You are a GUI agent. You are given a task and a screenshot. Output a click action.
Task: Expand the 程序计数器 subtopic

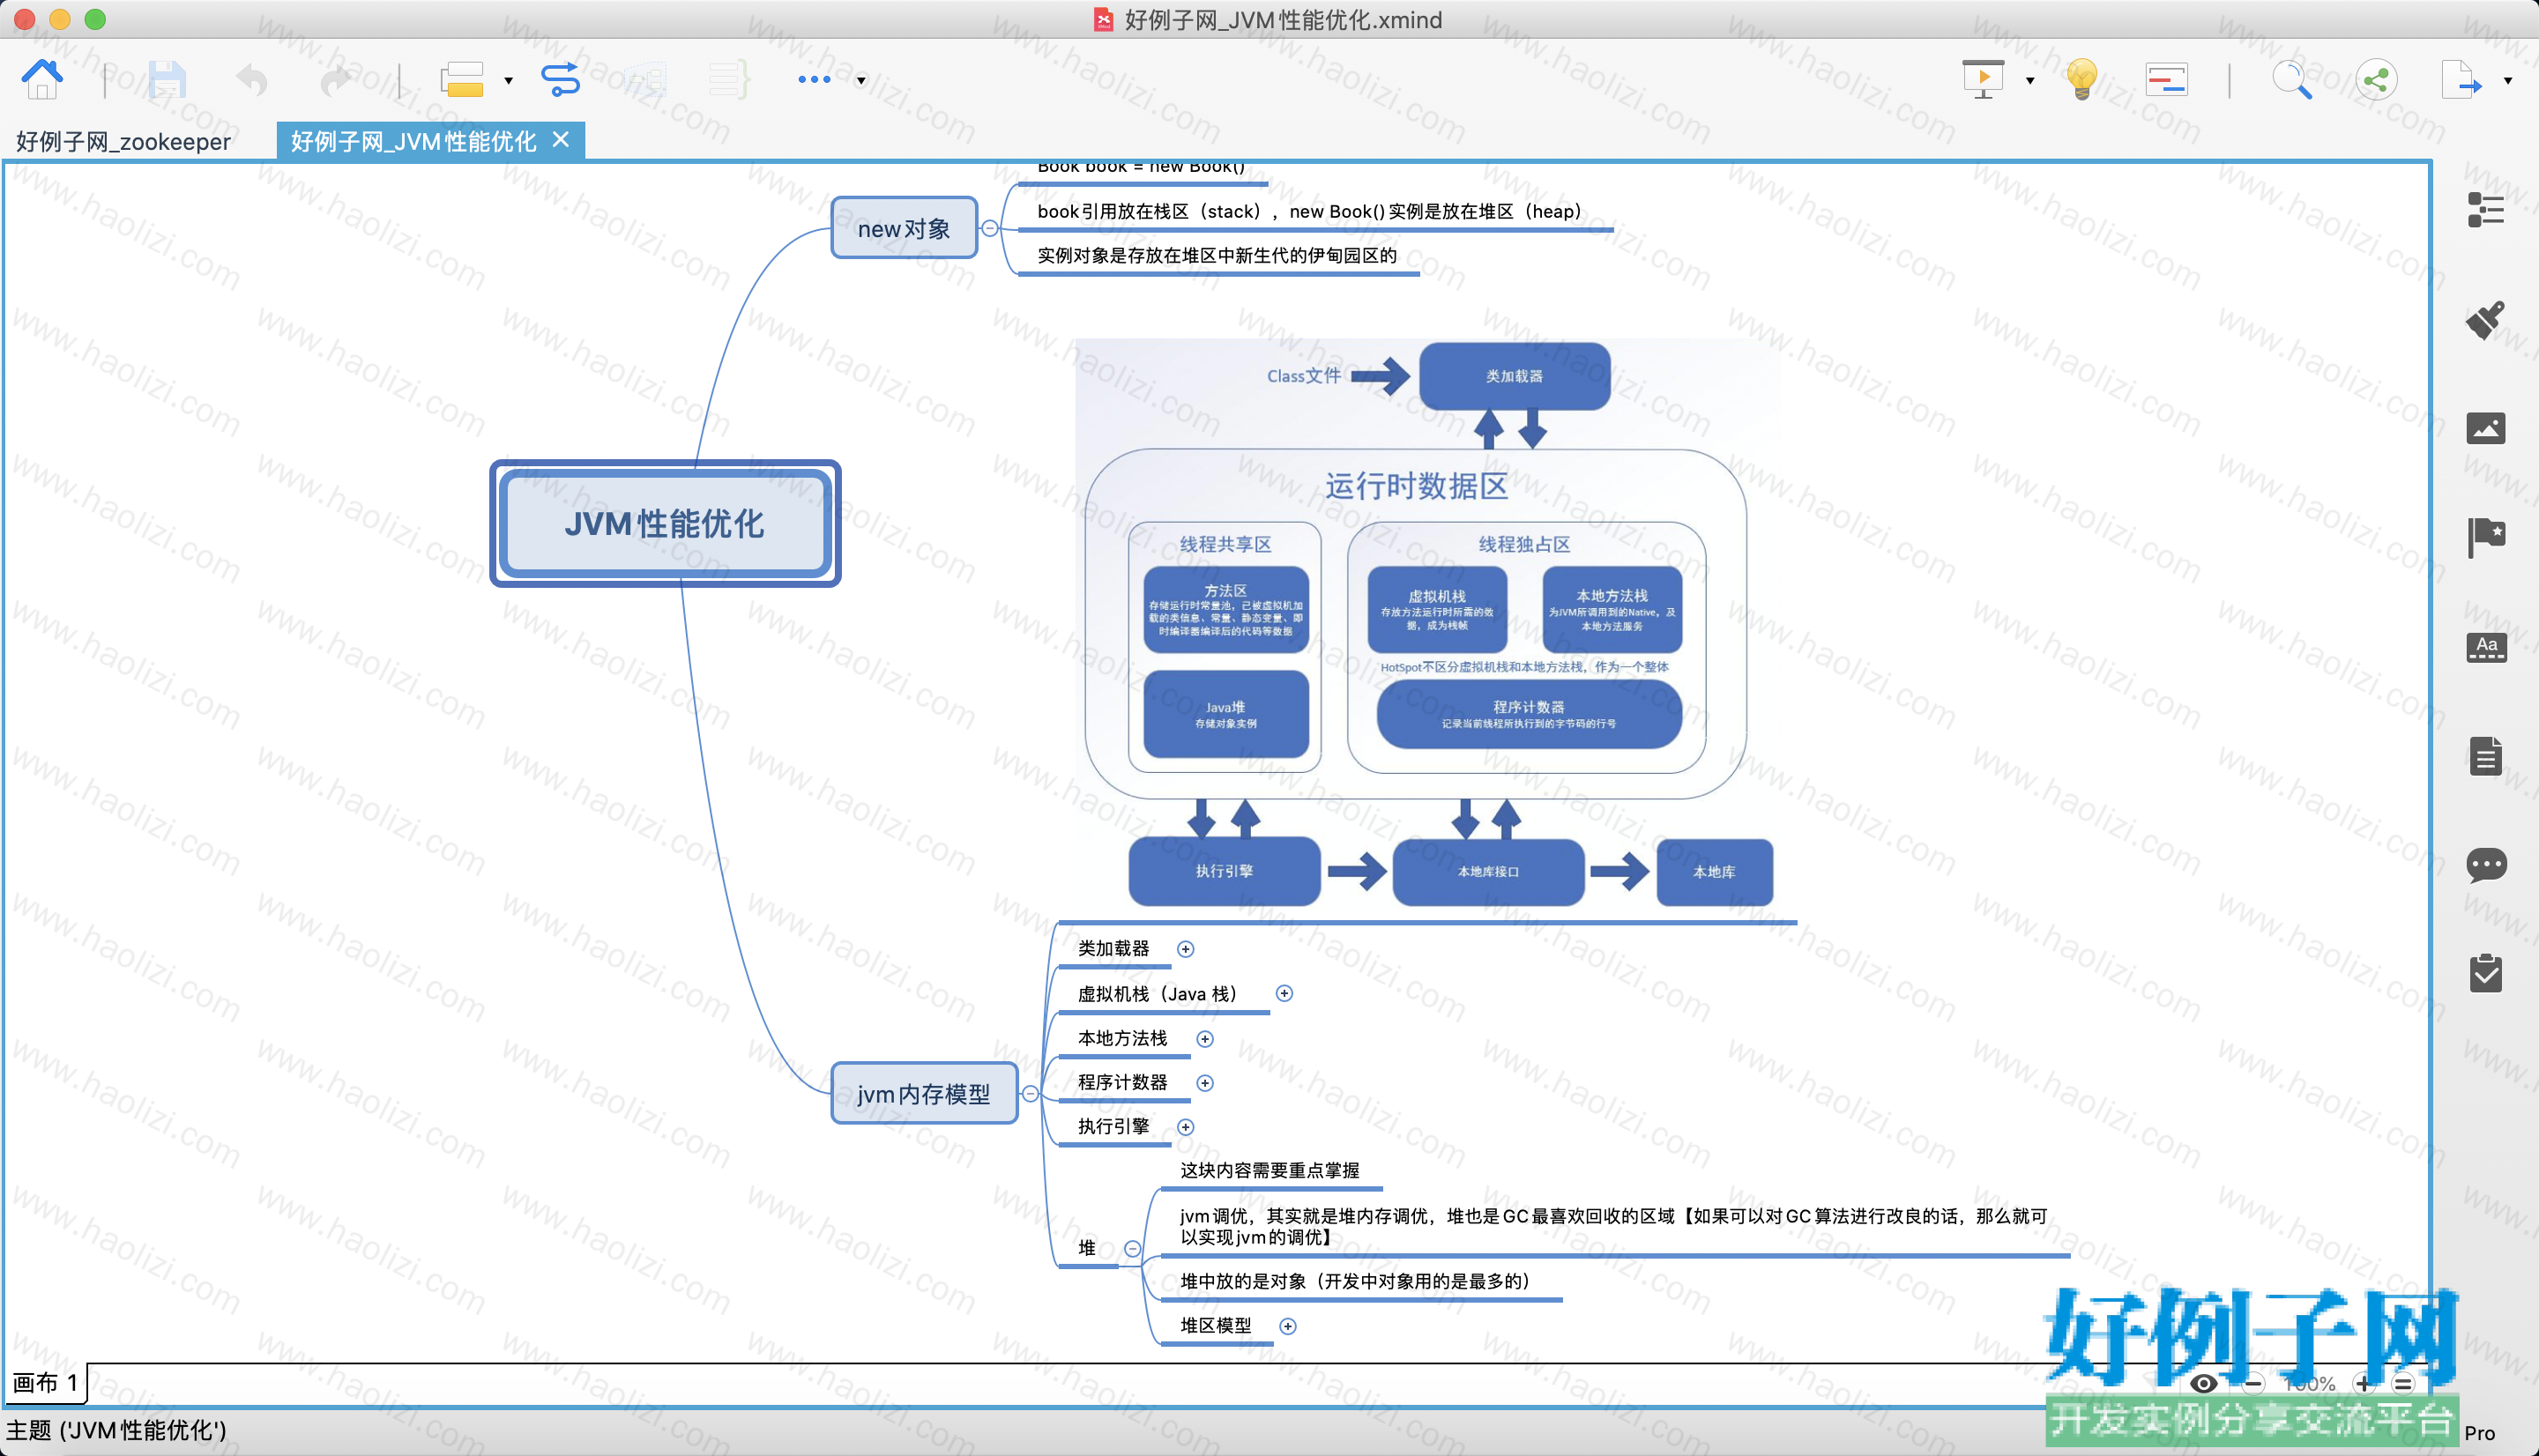click(1205, 1083)
